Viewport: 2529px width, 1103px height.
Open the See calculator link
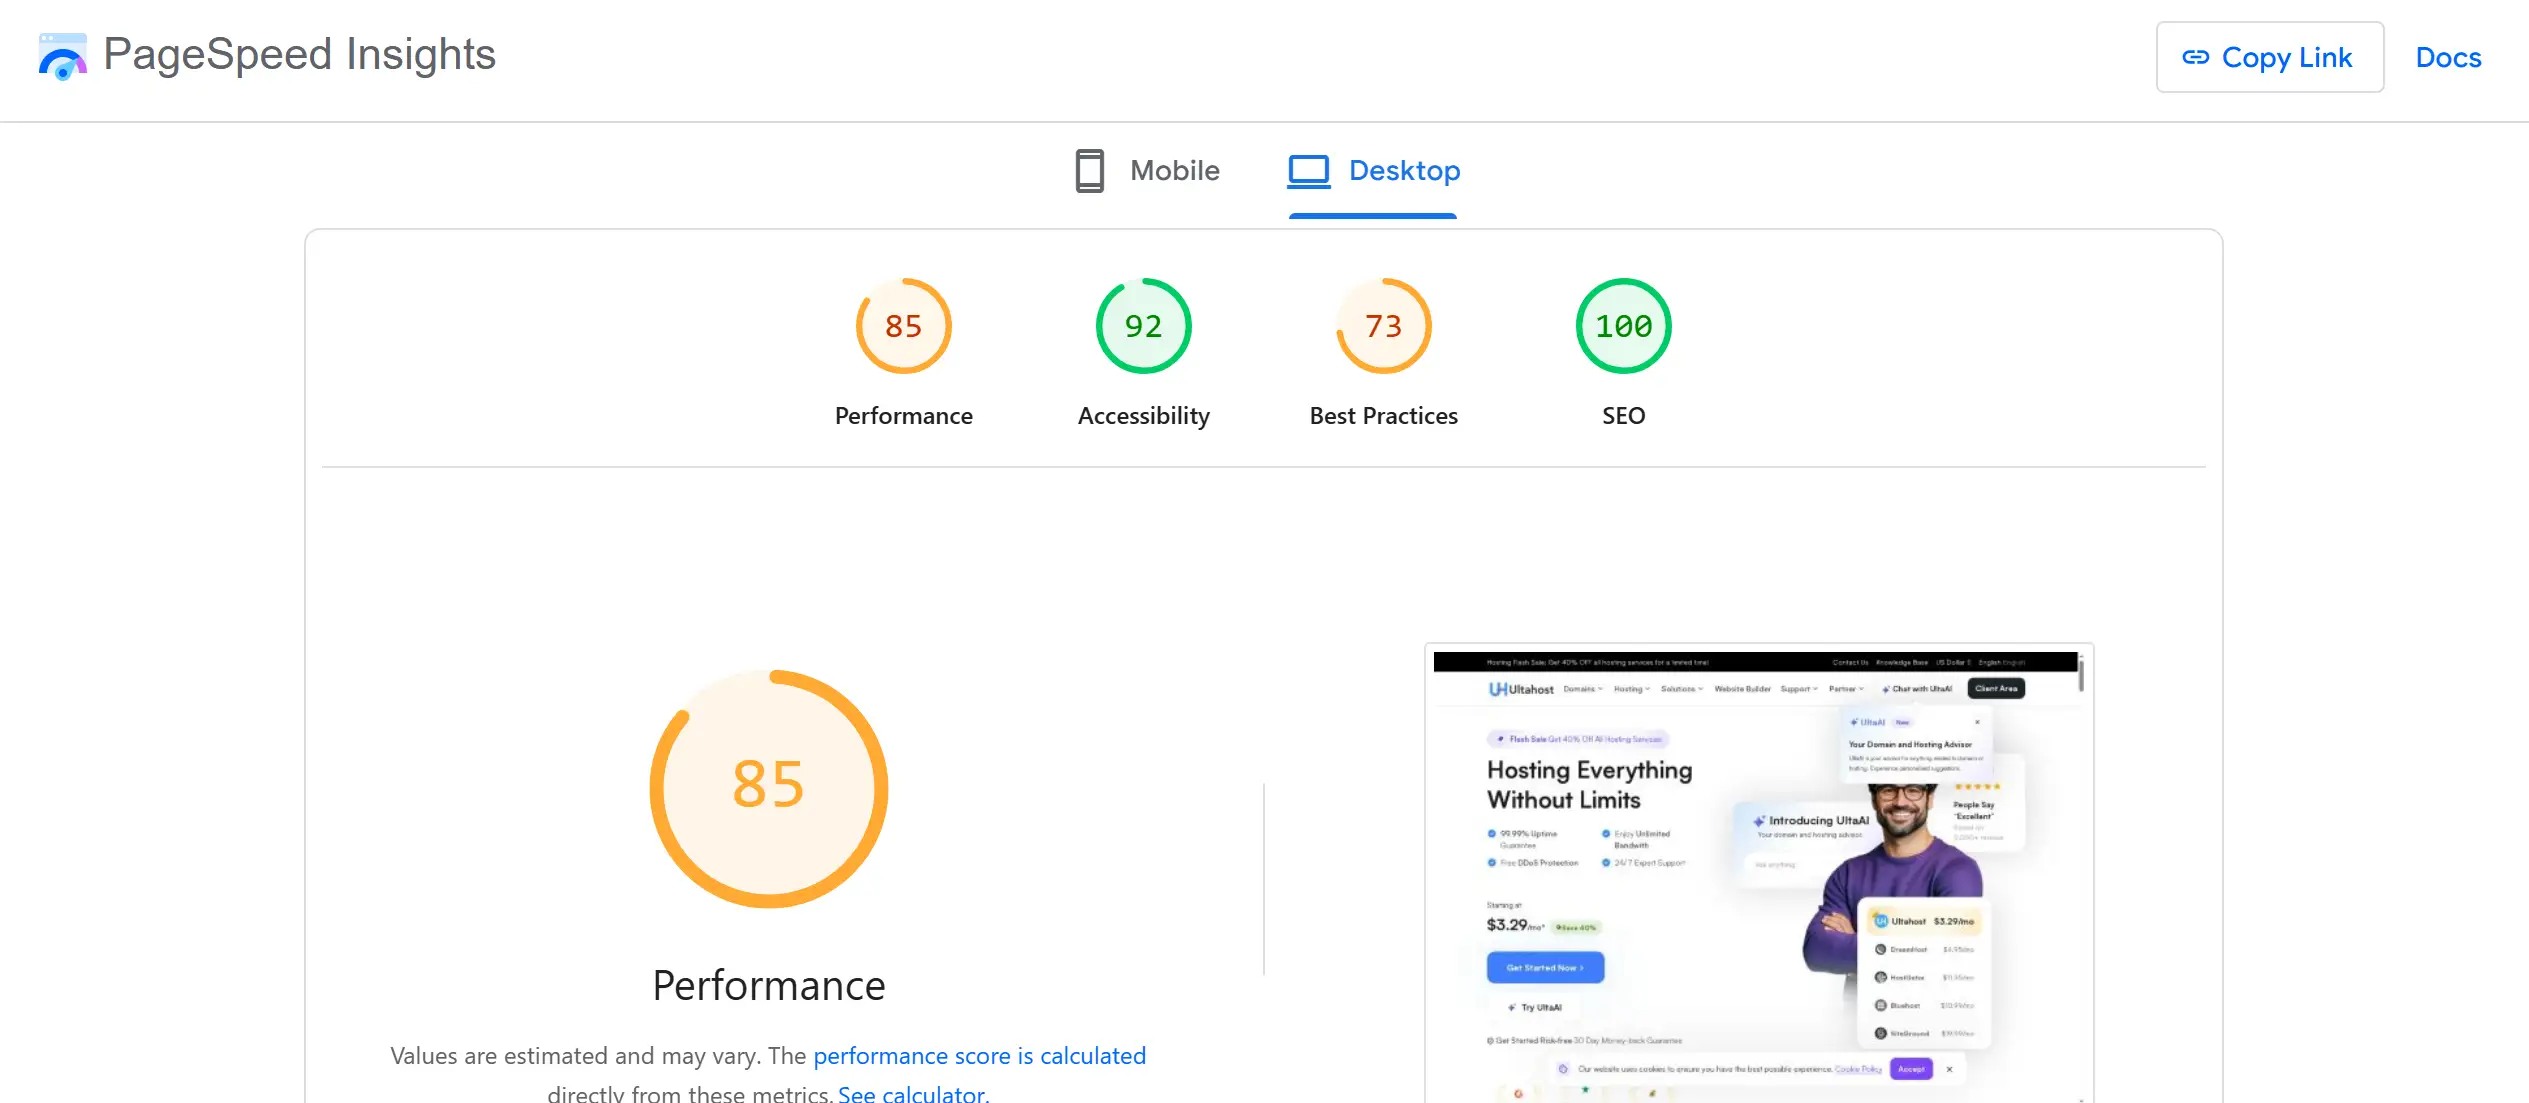pos(913,1094)
